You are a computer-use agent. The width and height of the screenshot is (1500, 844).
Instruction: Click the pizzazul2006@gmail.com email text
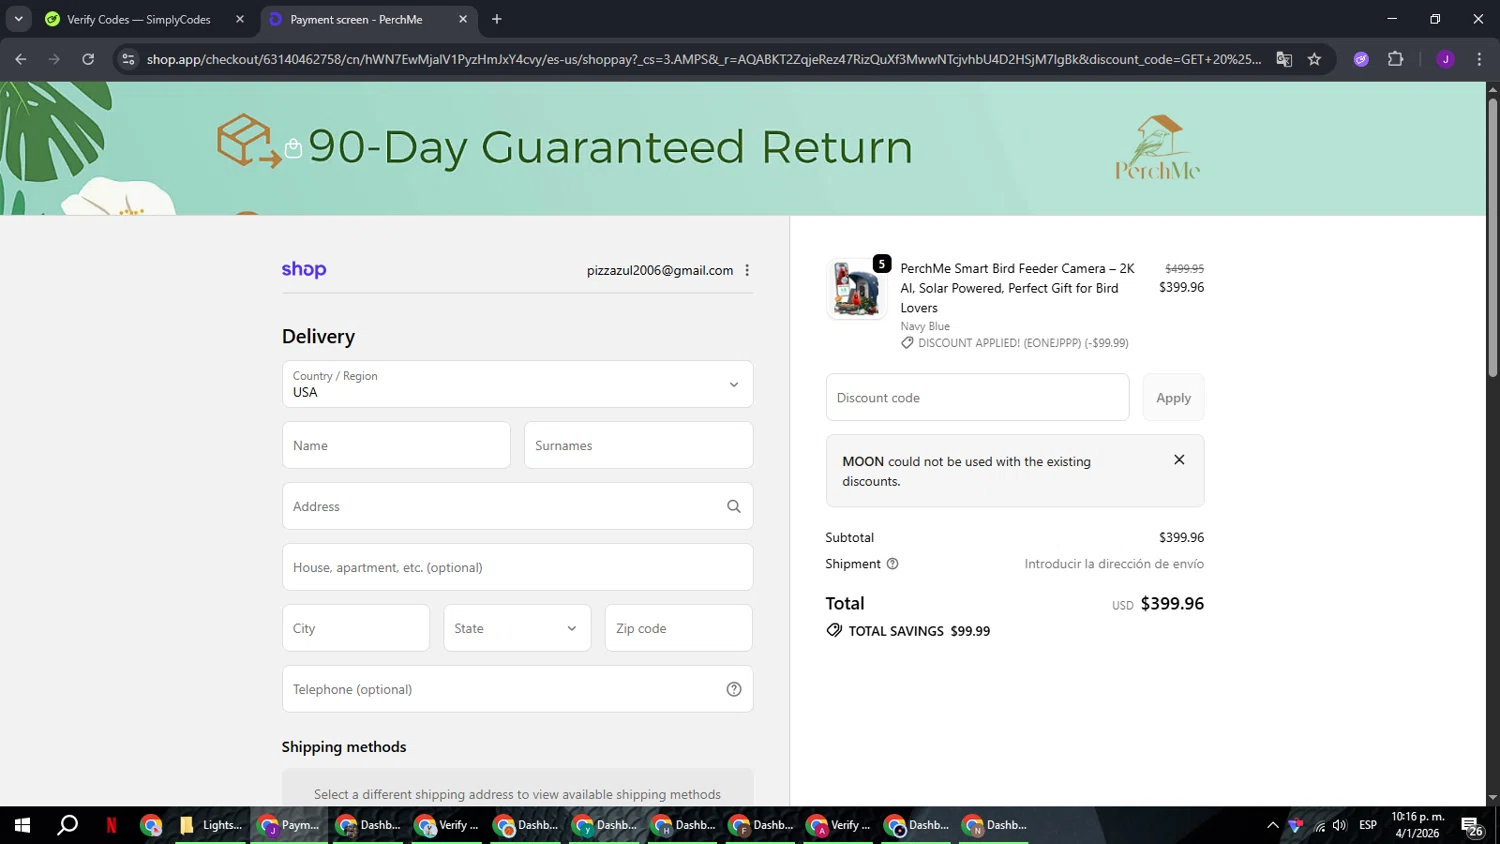660,270
